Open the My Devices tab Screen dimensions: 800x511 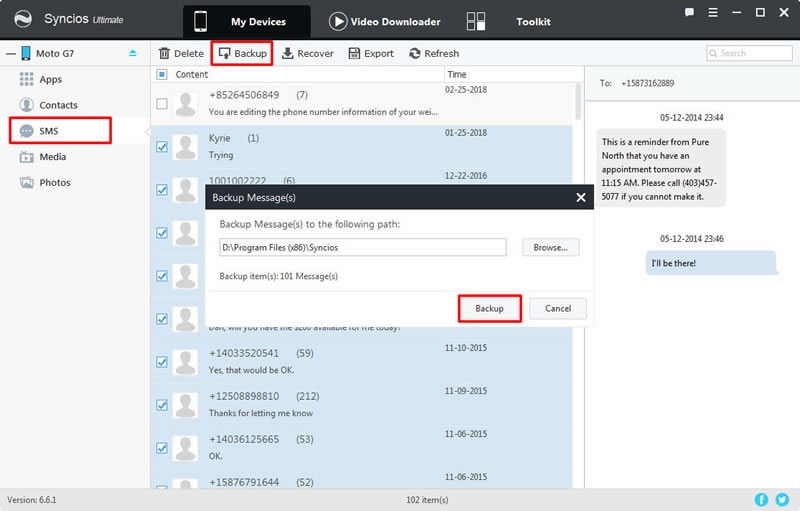point(246,21)
